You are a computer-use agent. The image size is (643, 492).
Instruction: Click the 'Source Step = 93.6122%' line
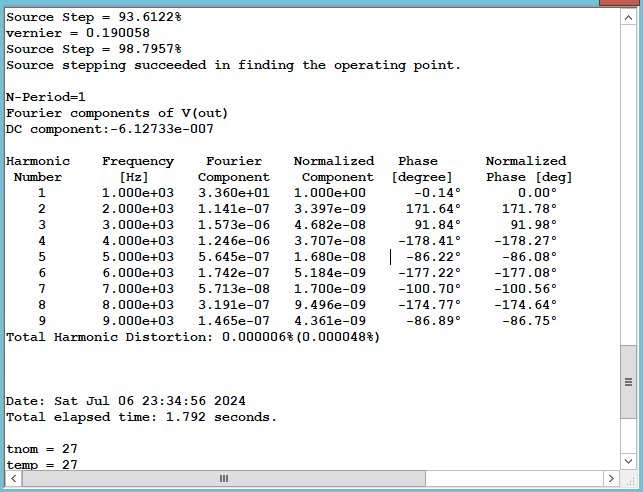coord(93,17)
